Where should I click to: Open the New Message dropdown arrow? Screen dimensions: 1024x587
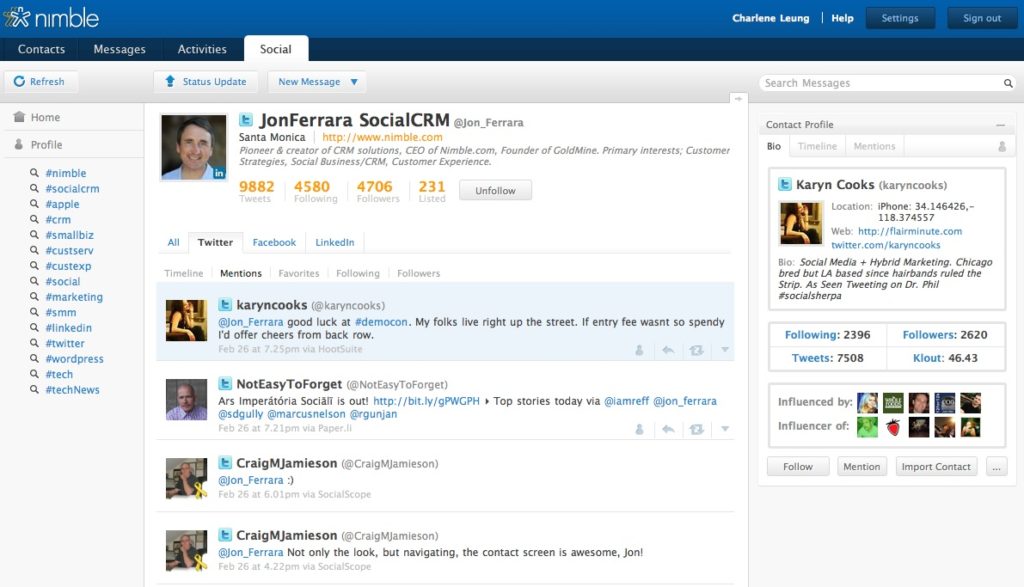click(353, 82)
